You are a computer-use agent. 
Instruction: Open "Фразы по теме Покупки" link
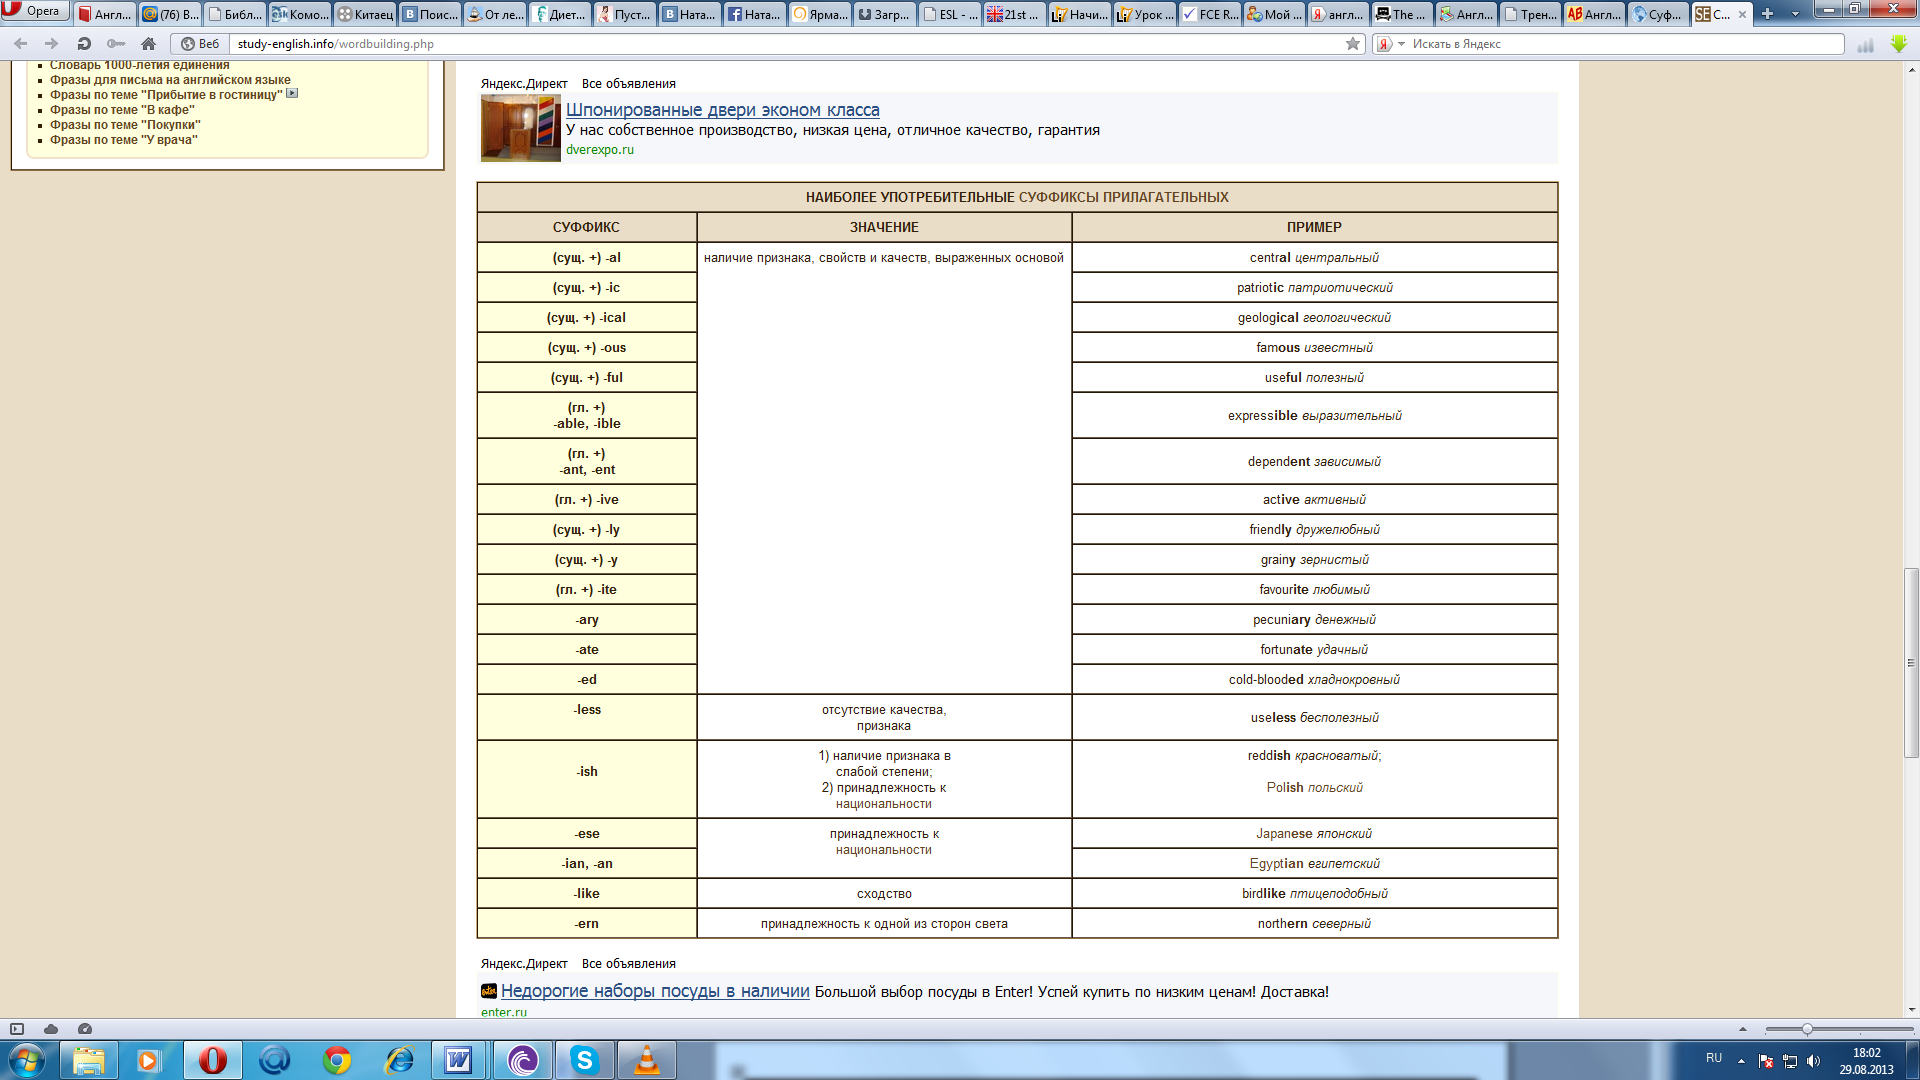125,125
